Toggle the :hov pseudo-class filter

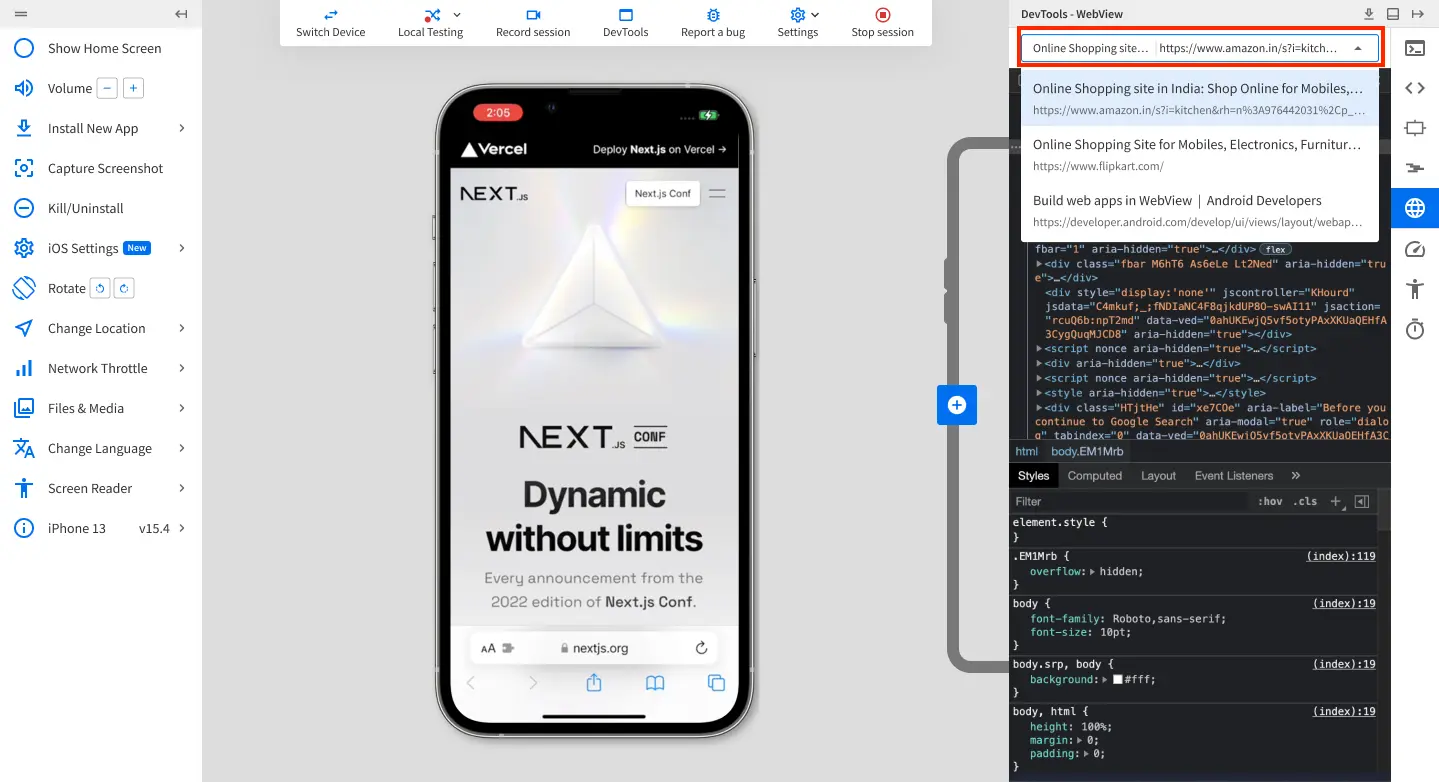click(x=1270, y=501)
